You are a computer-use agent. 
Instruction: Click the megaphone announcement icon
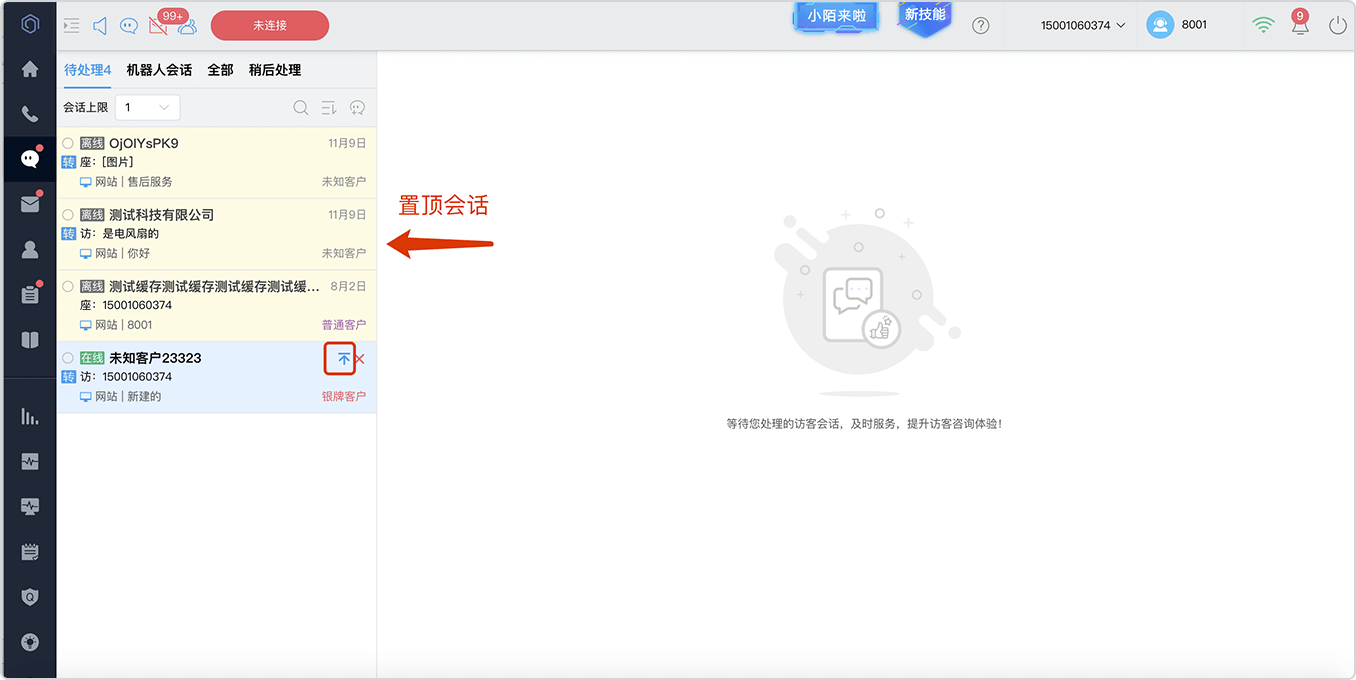click(100, 26)
